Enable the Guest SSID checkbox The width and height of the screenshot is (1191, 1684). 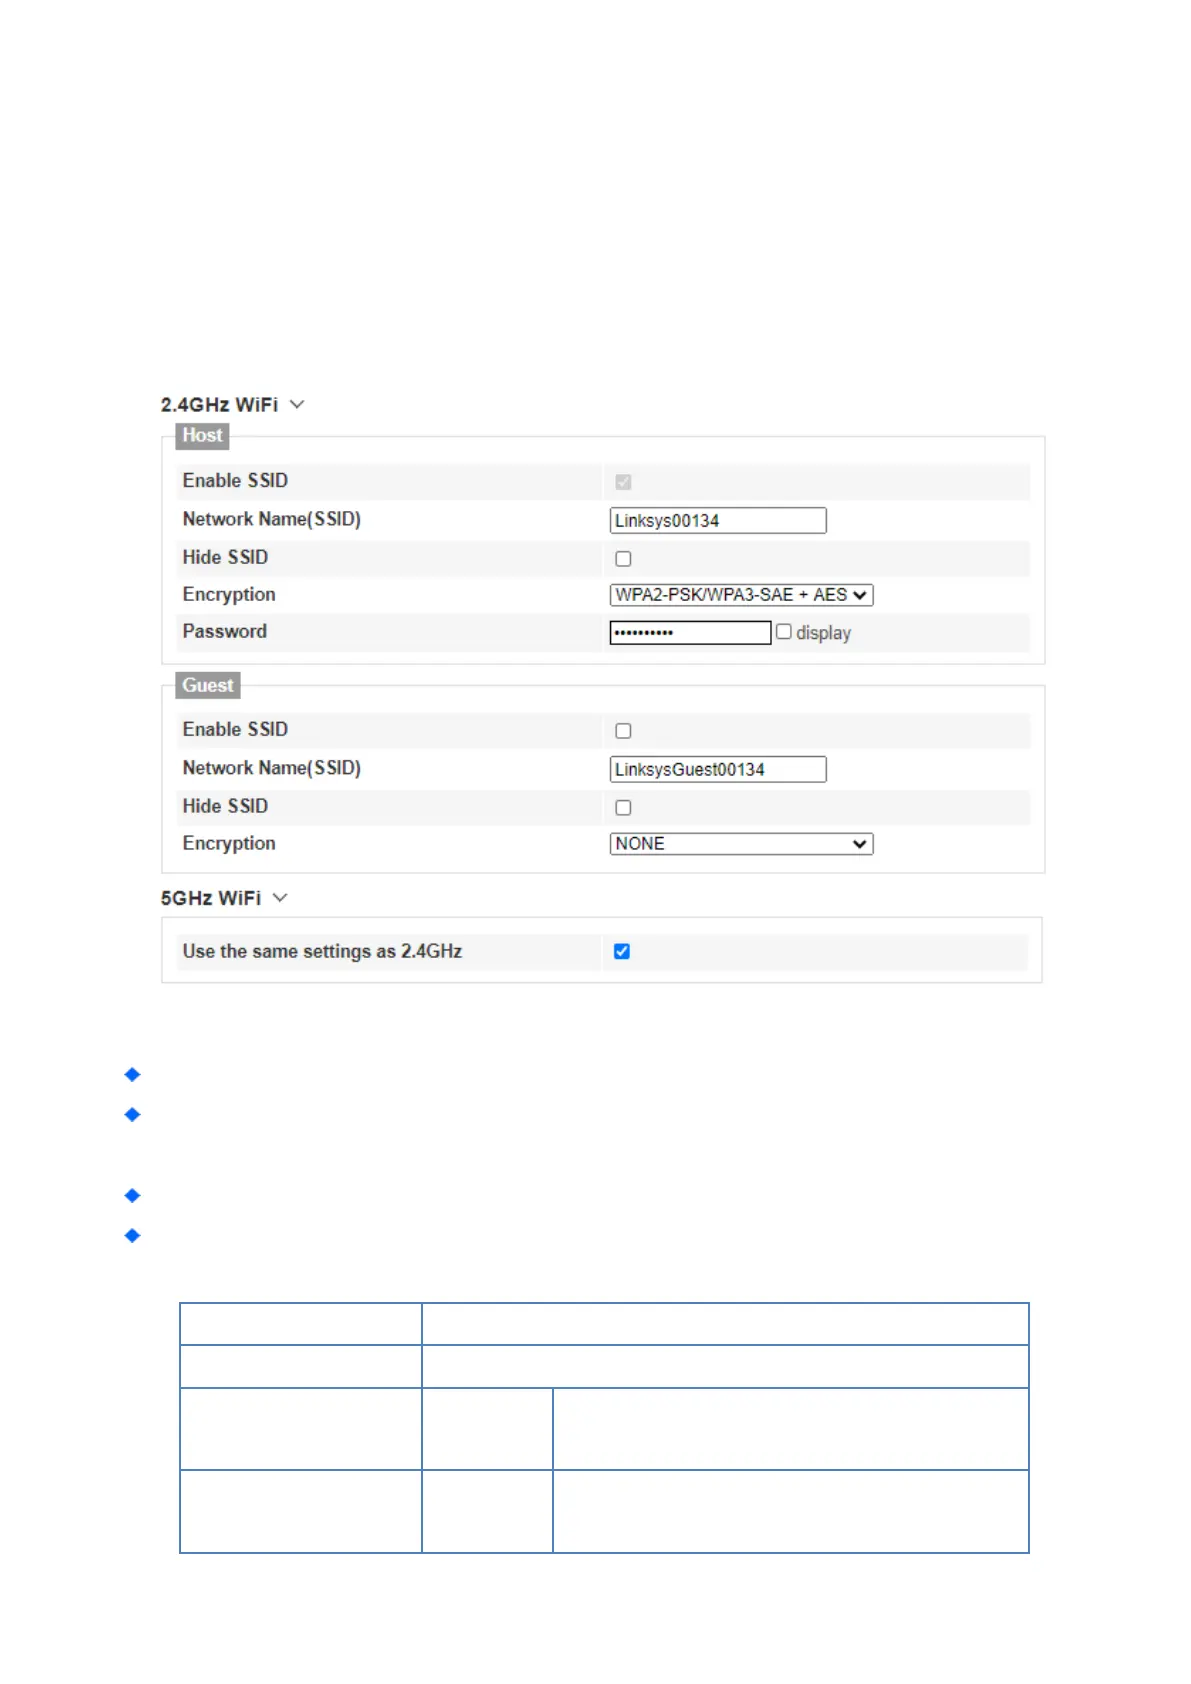coord(623,731)
